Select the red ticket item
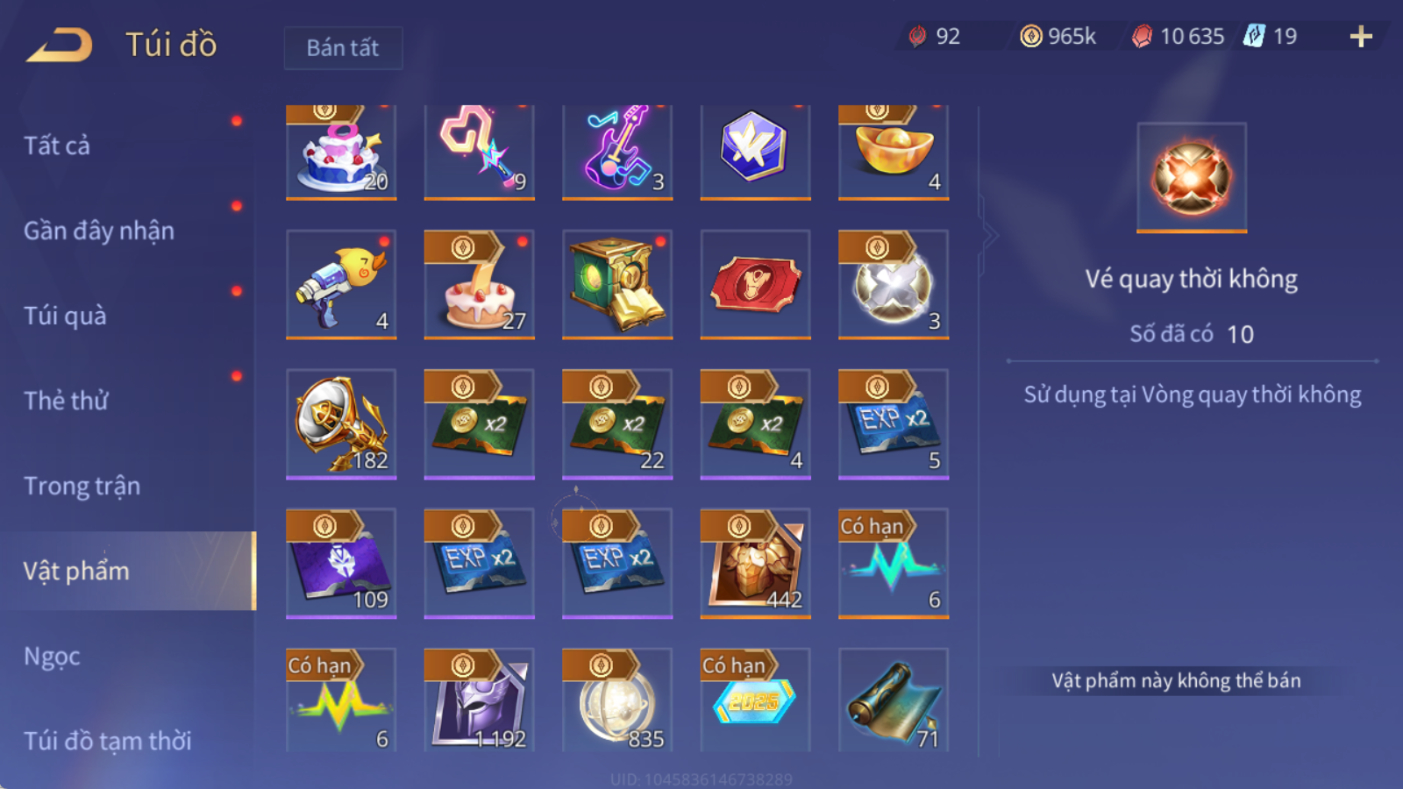Screen dimensions: 1403x789 click(755, 285)
